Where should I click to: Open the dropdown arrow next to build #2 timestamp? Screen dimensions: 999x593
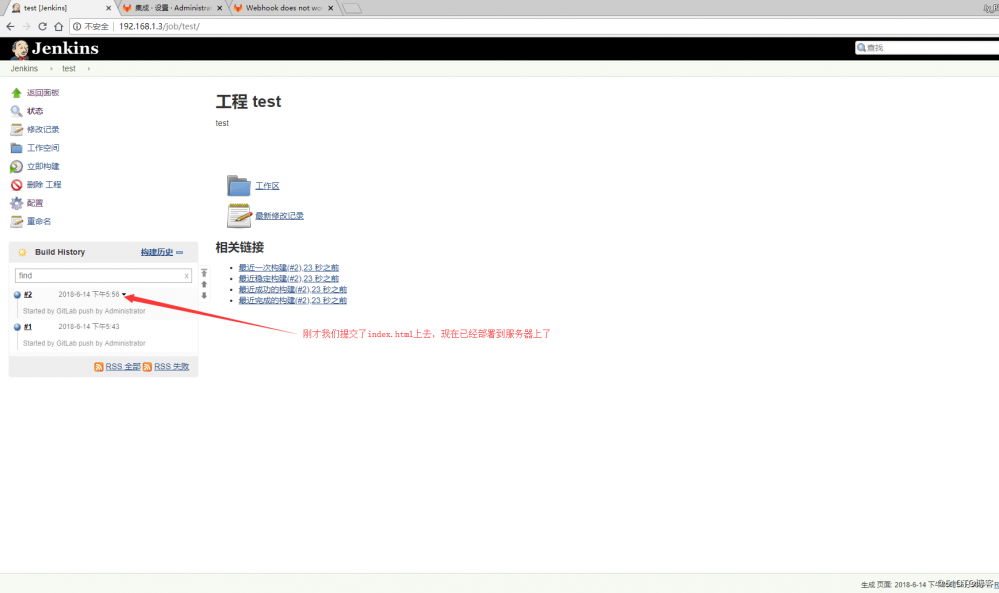tap(124, 294)
